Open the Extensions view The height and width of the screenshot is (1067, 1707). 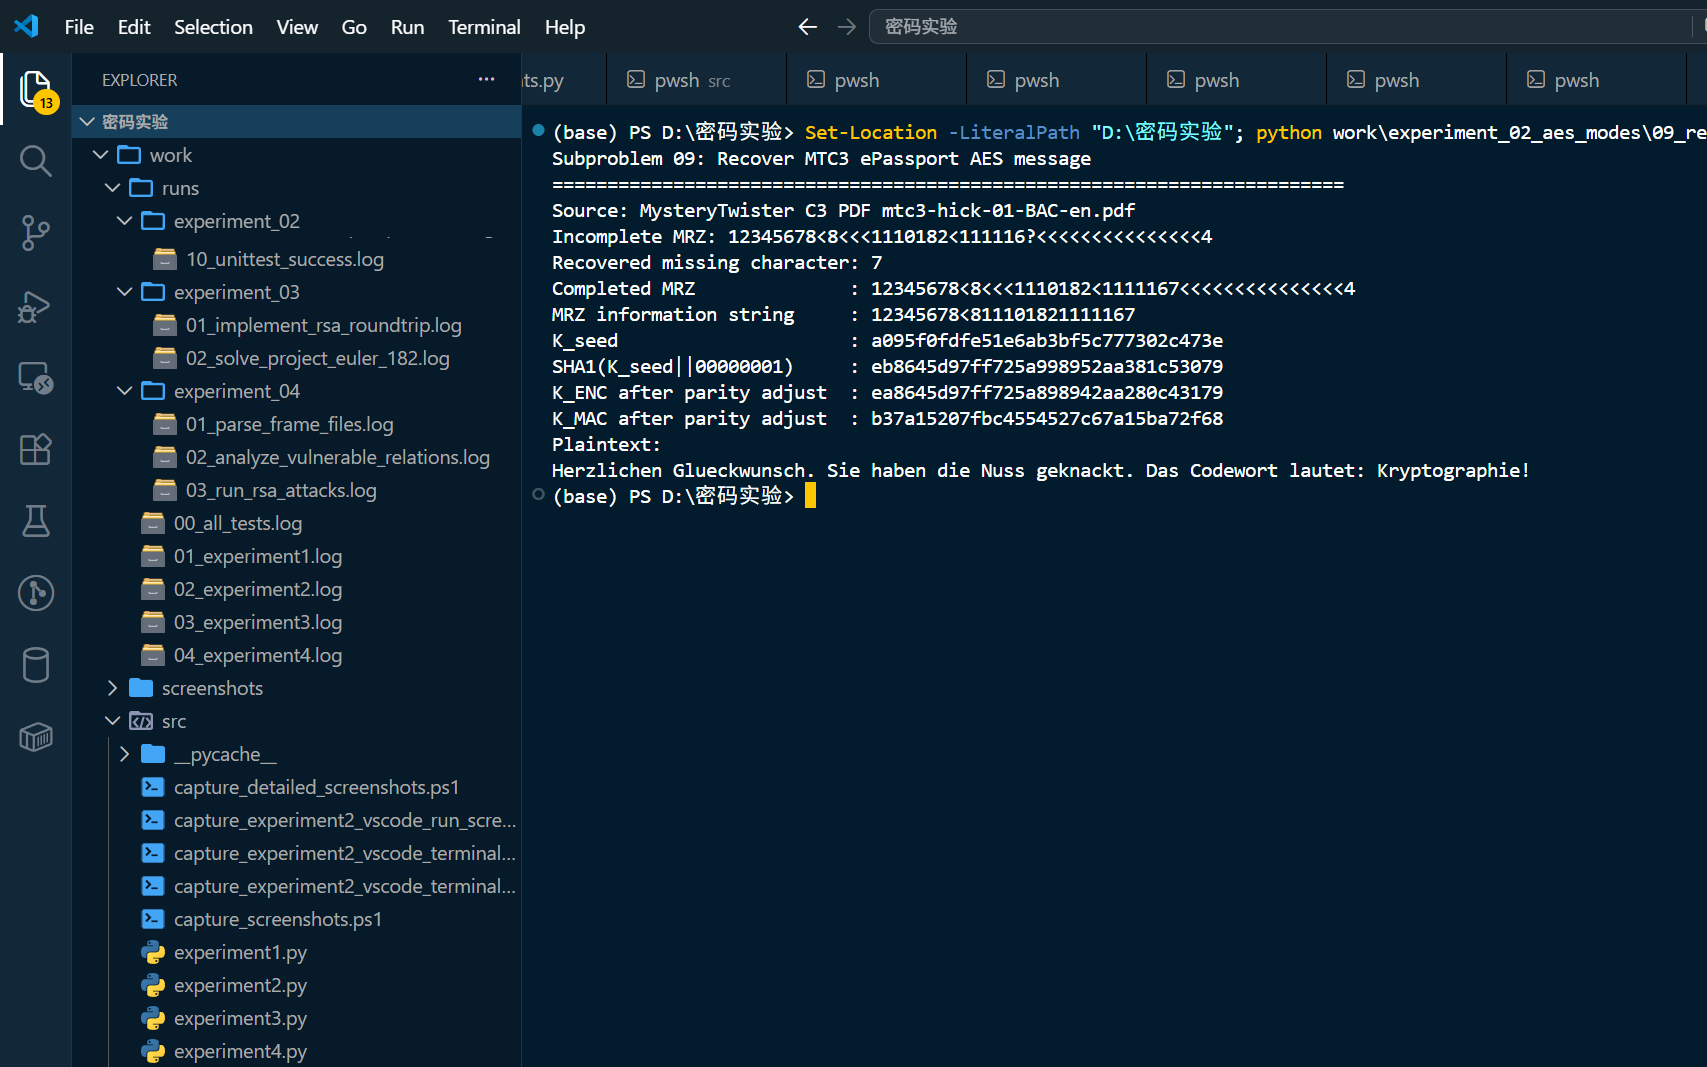coord(36,449)
